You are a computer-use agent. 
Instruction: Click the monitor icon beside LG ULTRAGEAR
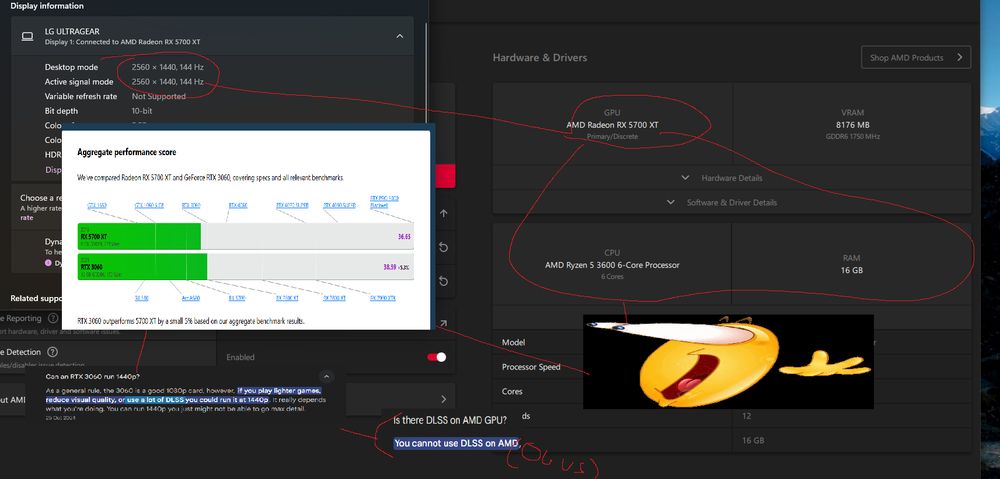click(x=27, y=36)
